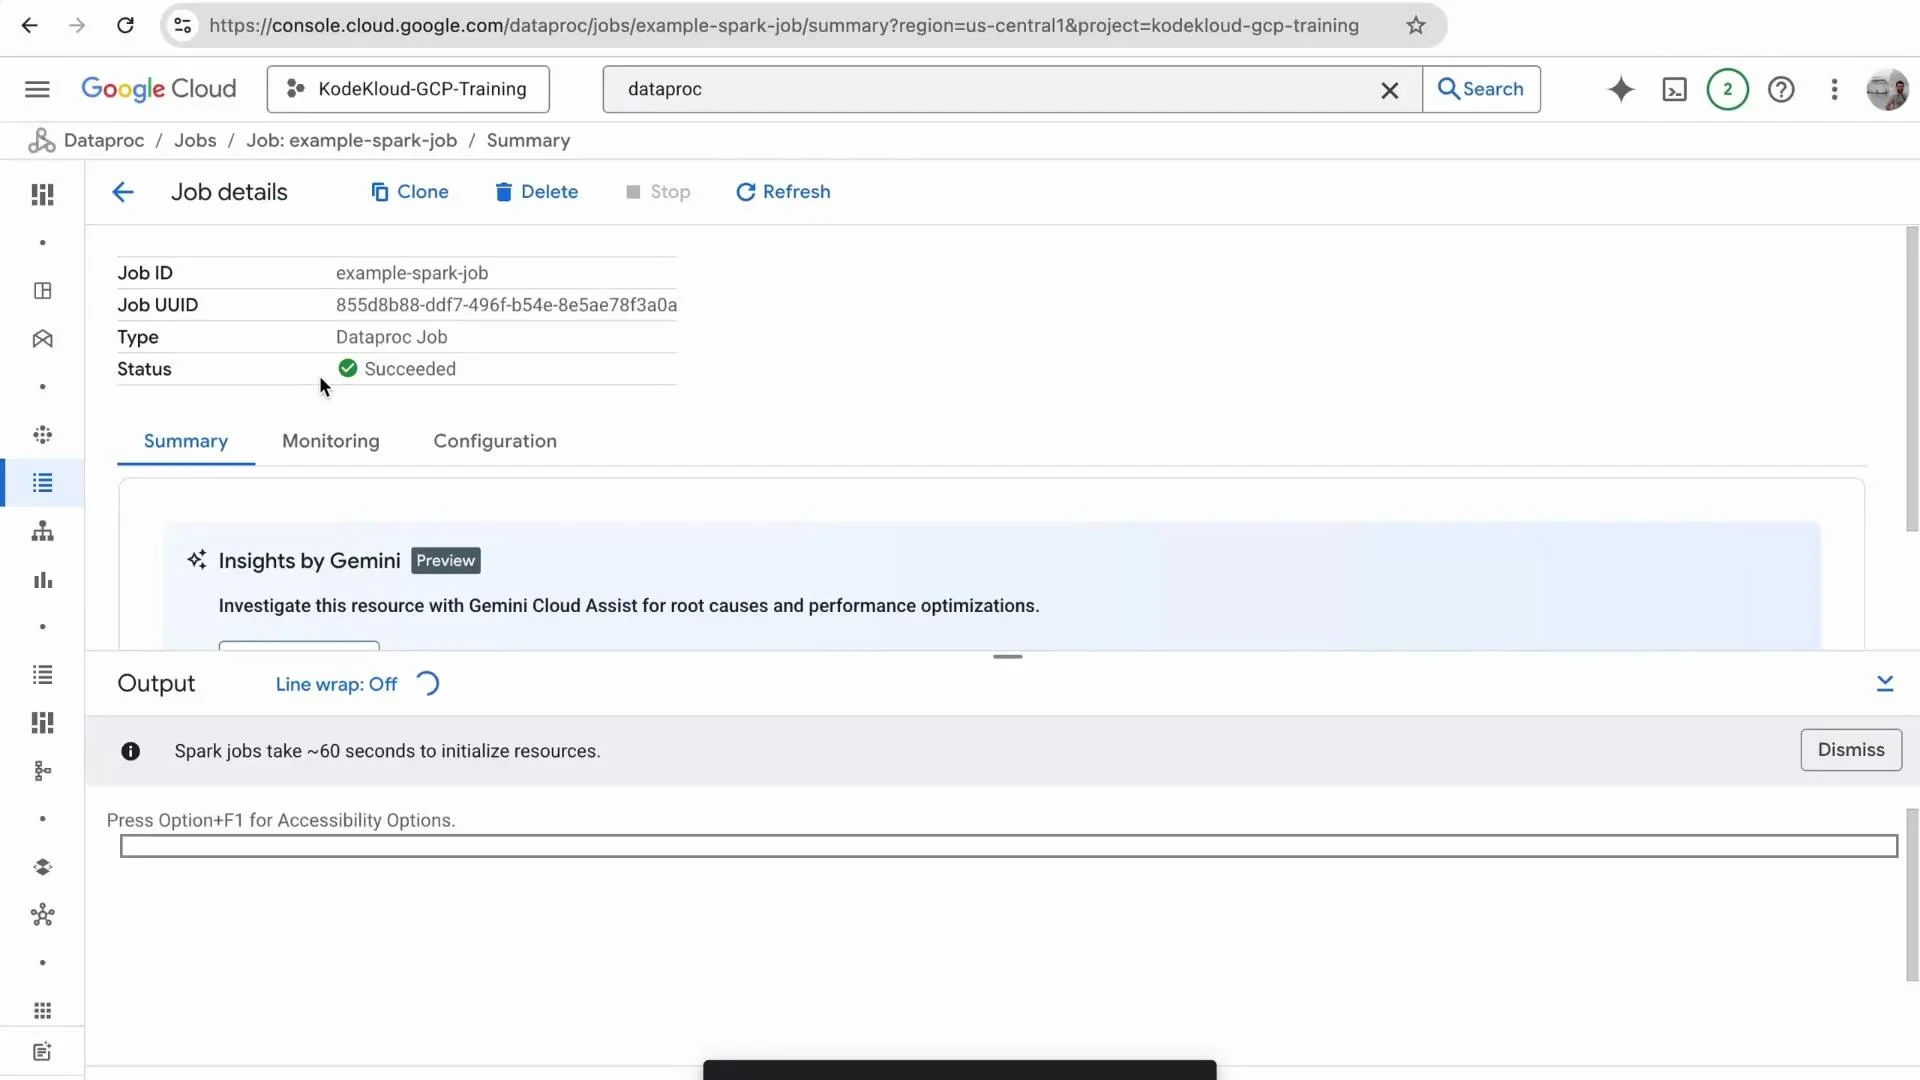This screenshot has height=1080, width=1920.
Task: Open notifications badge showing 2
Action: coord(1727,89)
